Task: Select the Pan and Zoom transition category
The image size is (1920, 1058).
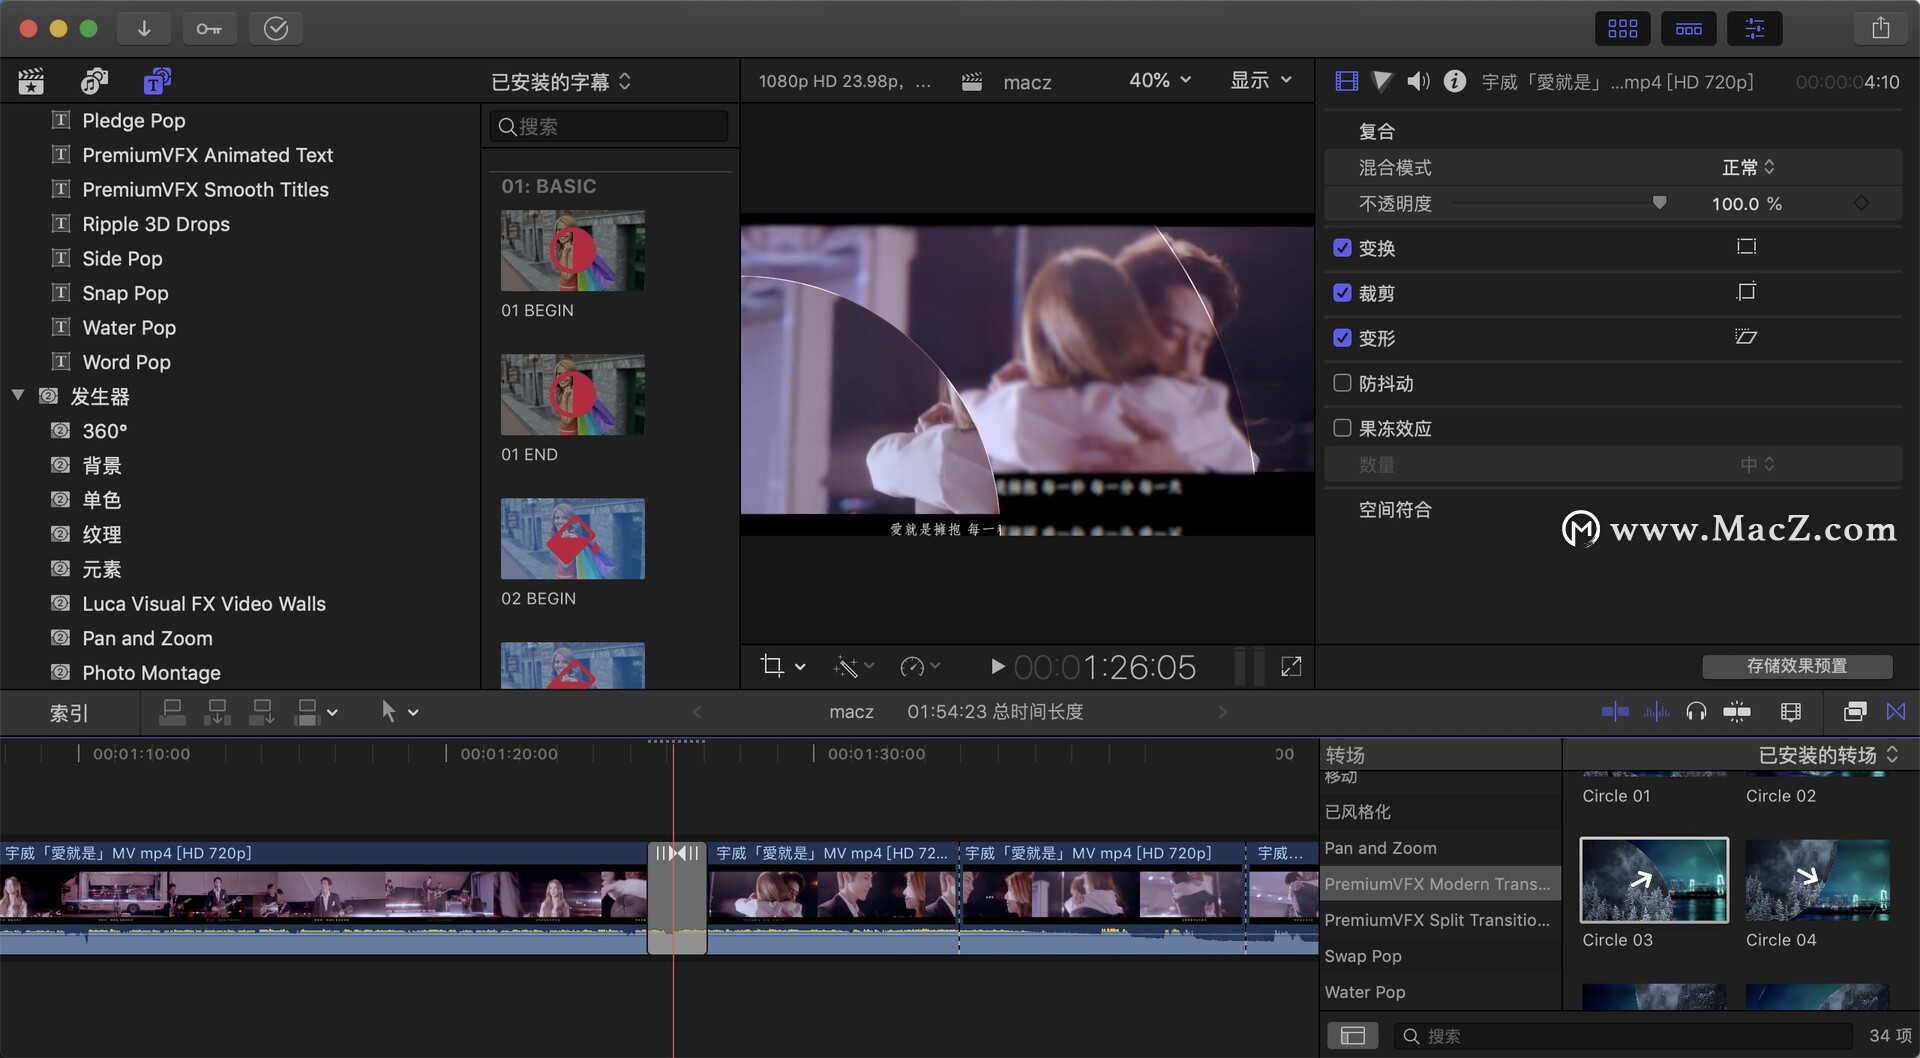Action: click(x=1440, y=848)
